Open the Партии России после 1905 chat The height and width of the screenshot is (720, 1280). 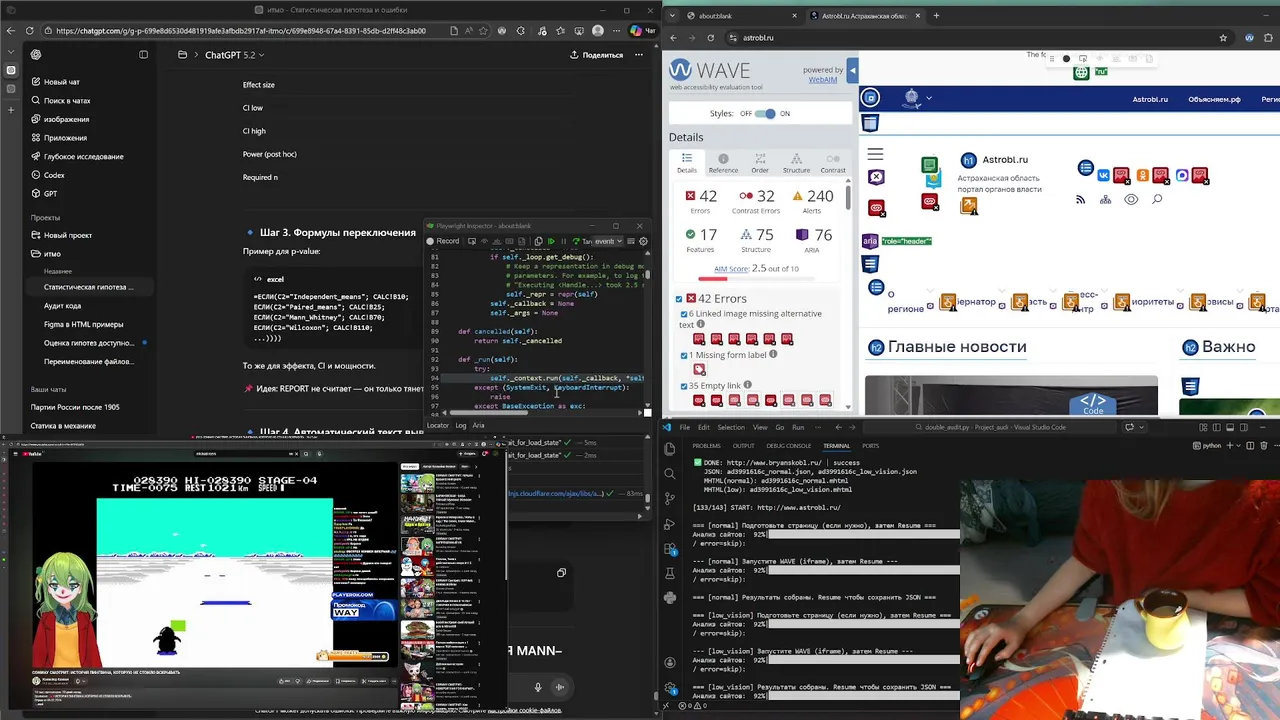75,407
